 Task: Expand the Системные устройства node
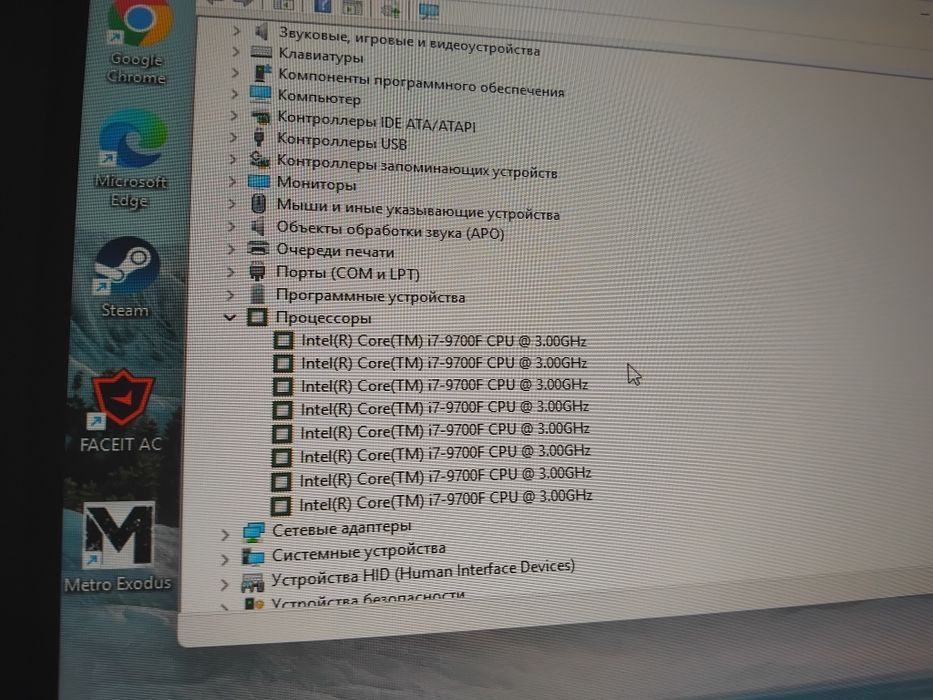[224, 560]
